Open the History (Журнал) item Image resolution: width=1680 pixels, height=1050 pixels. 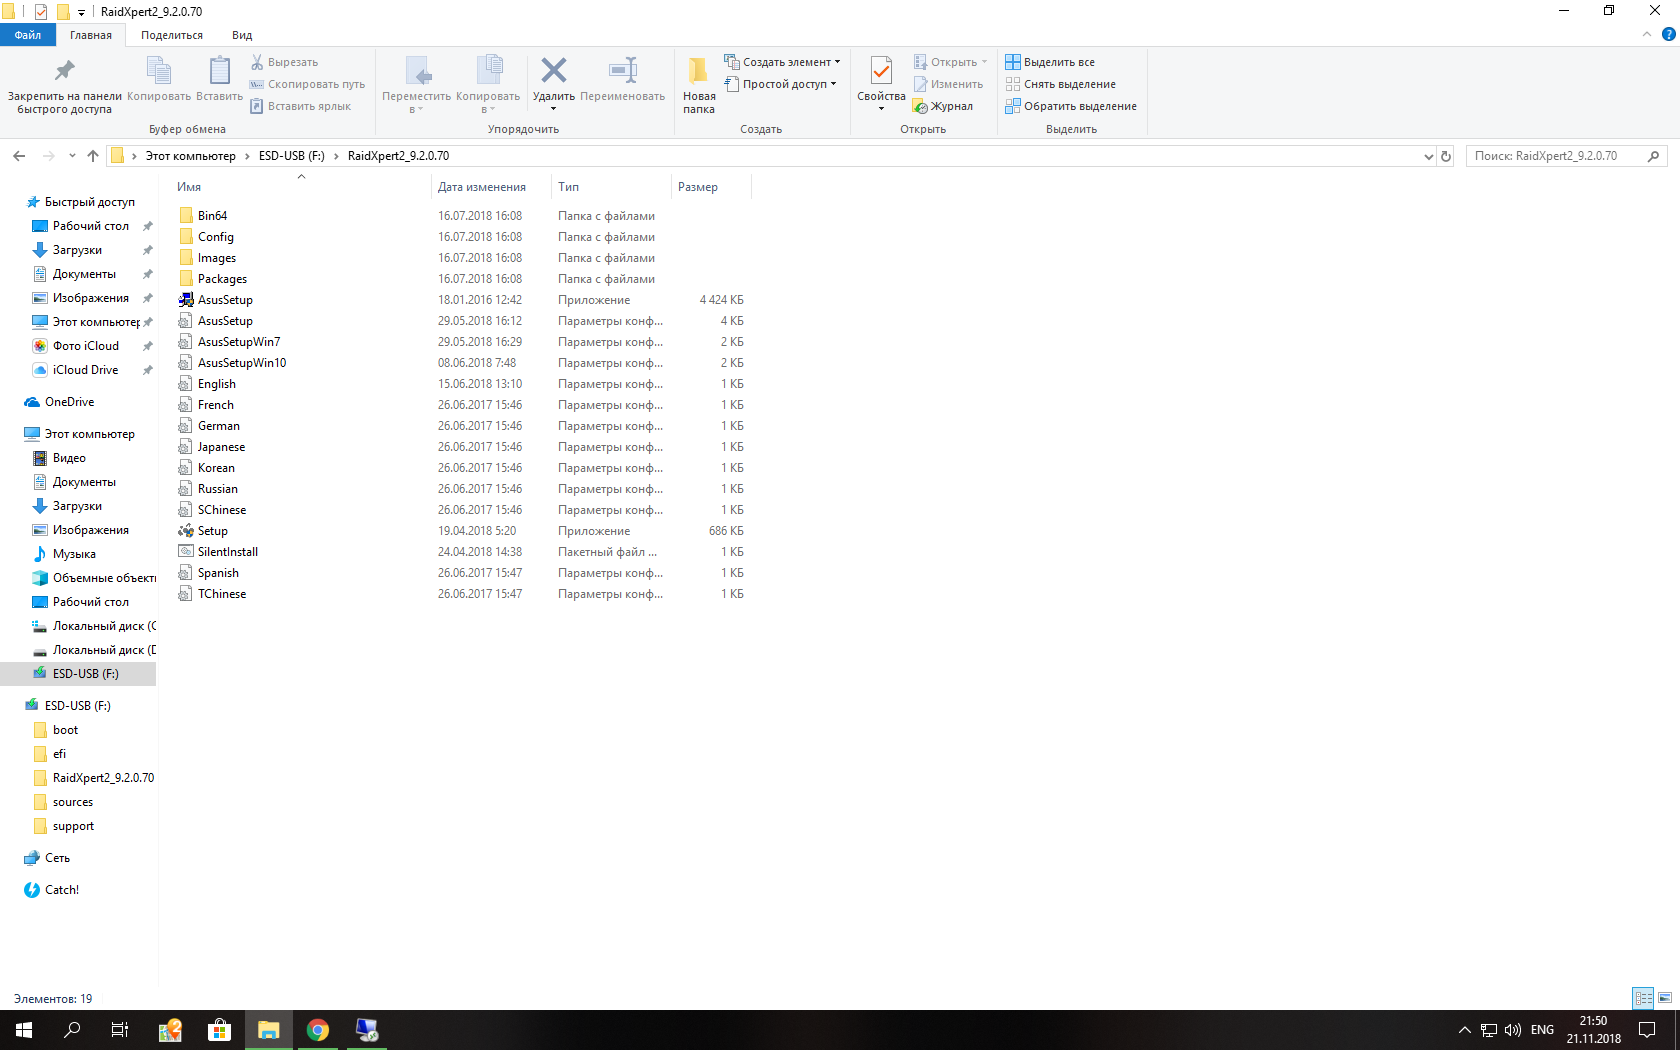[x=943, y=106]
